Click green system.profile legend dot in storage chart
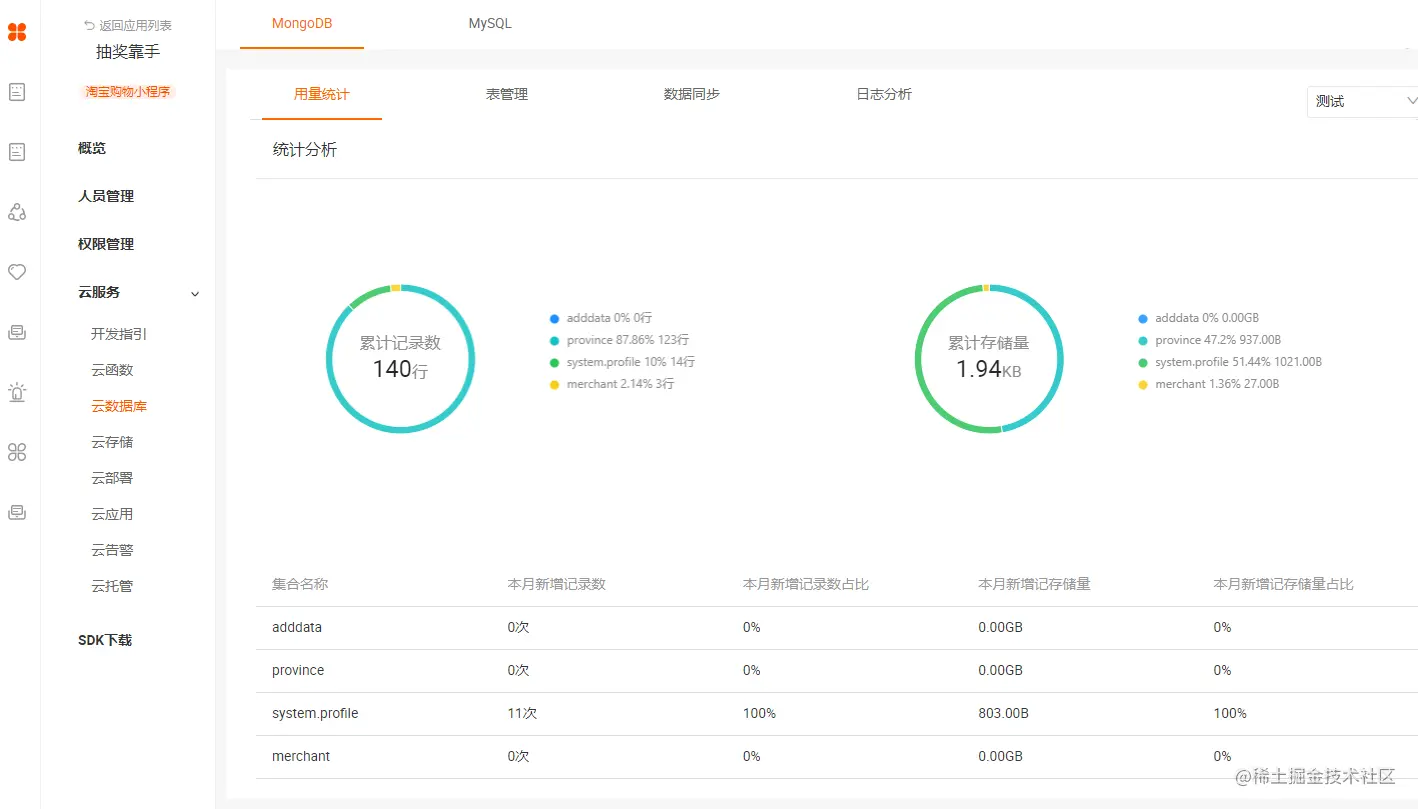Image resolution: width=1418 pixels, height=809 pixels. [x=1143, y=363]
